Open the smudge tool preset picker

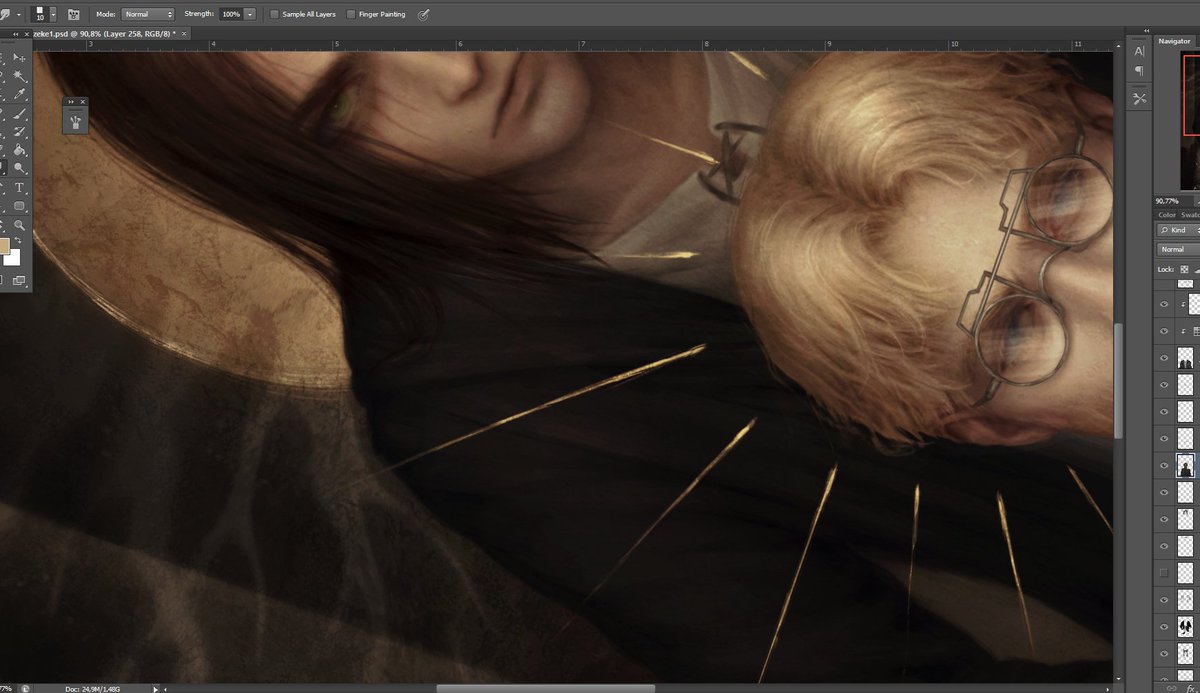click(17, 14)
